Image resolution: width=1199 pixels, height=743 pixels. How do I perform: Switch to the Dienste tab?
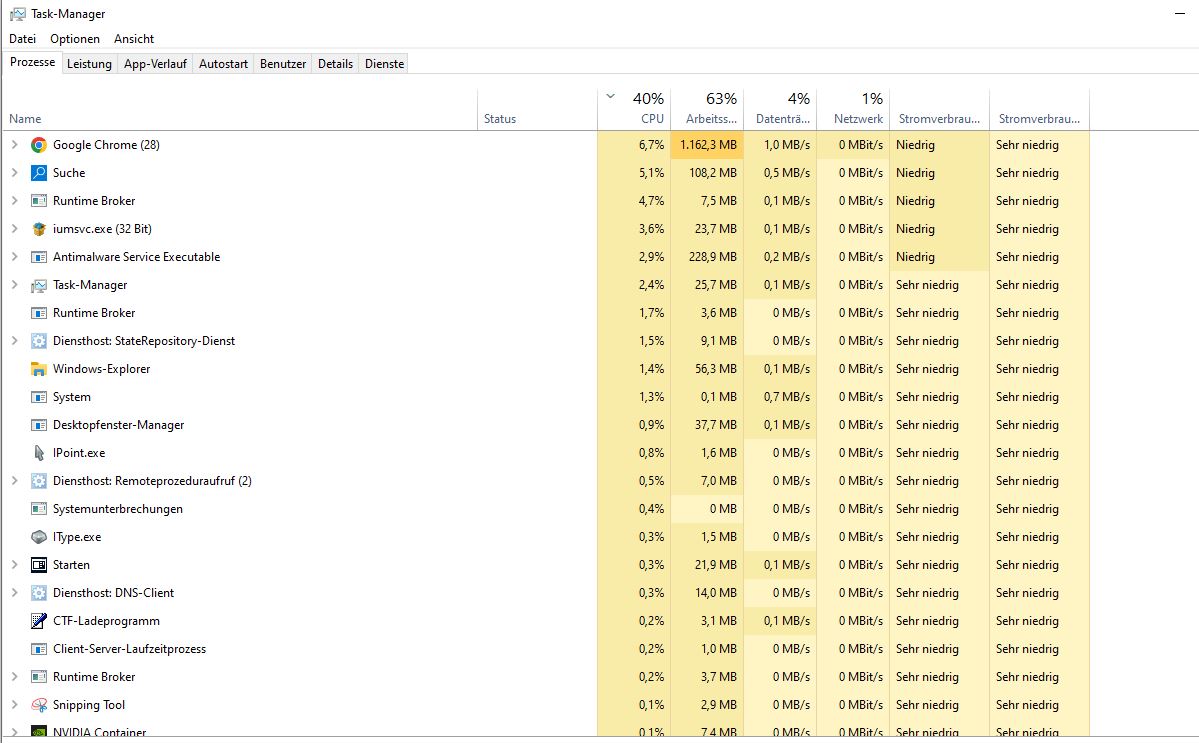point(385,63)
